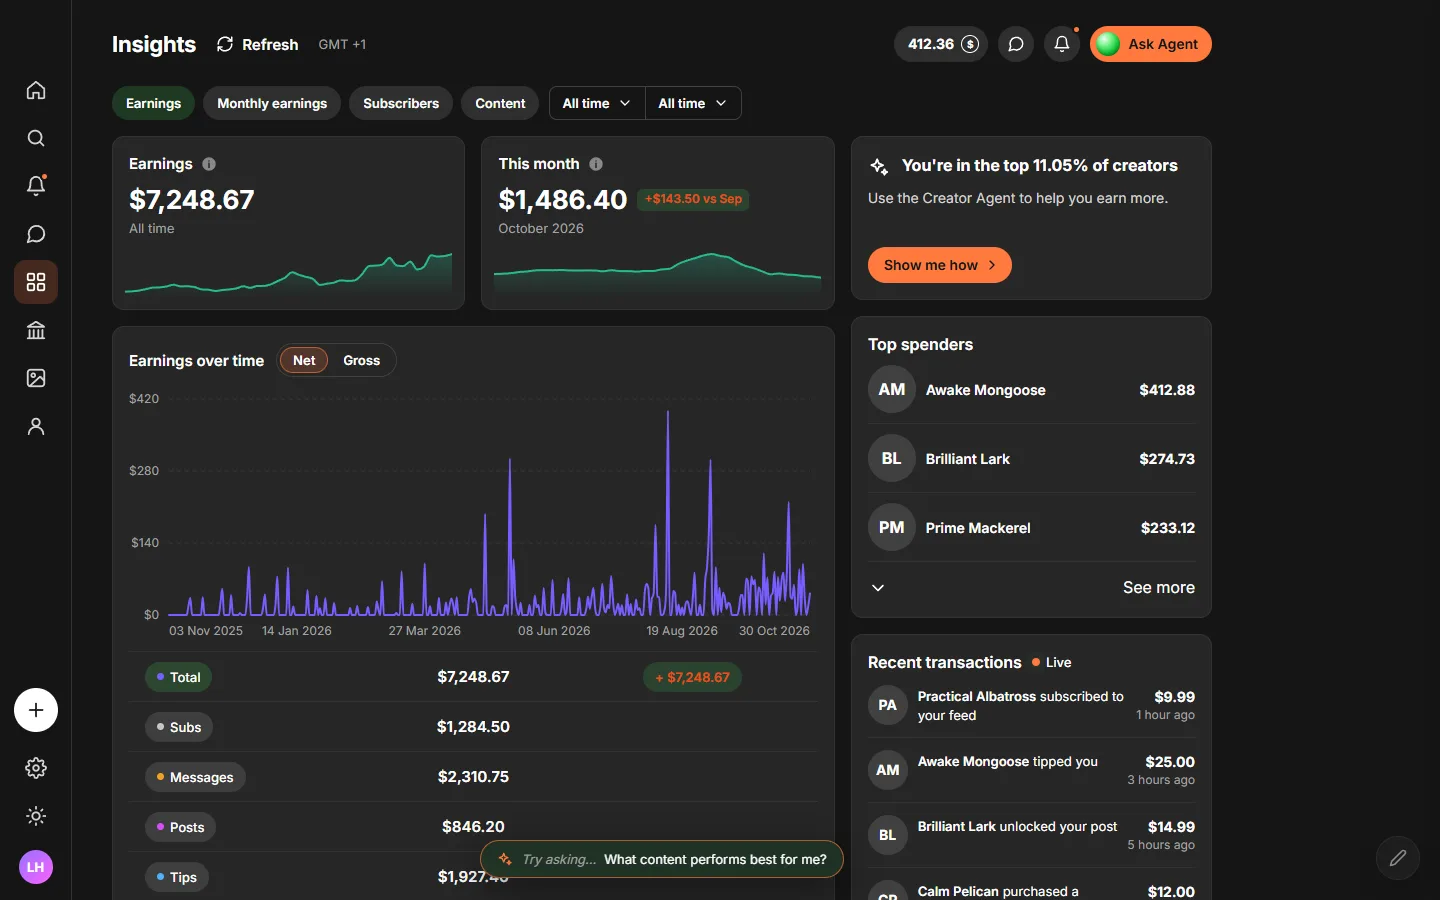This screenshot has height=900, width=1440.
Task: Open the search icon in sidebar
Action: tap(36, 138)
